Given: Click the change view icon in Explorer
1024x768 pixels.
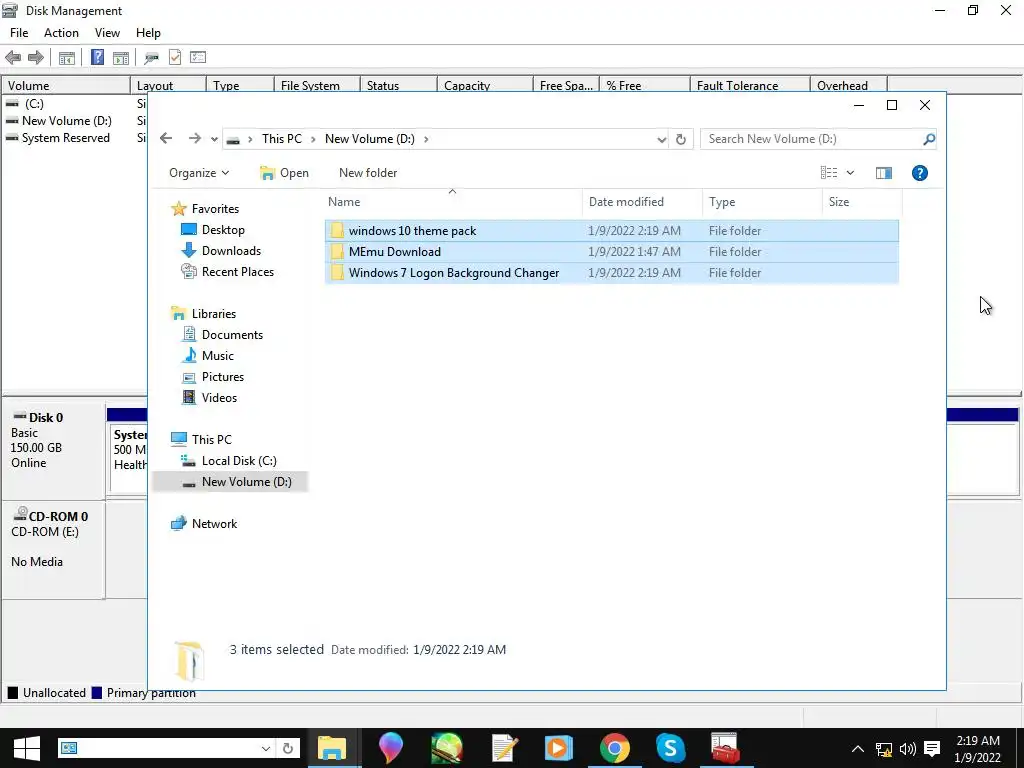Looking at the screenshot, I should (829, 172).
